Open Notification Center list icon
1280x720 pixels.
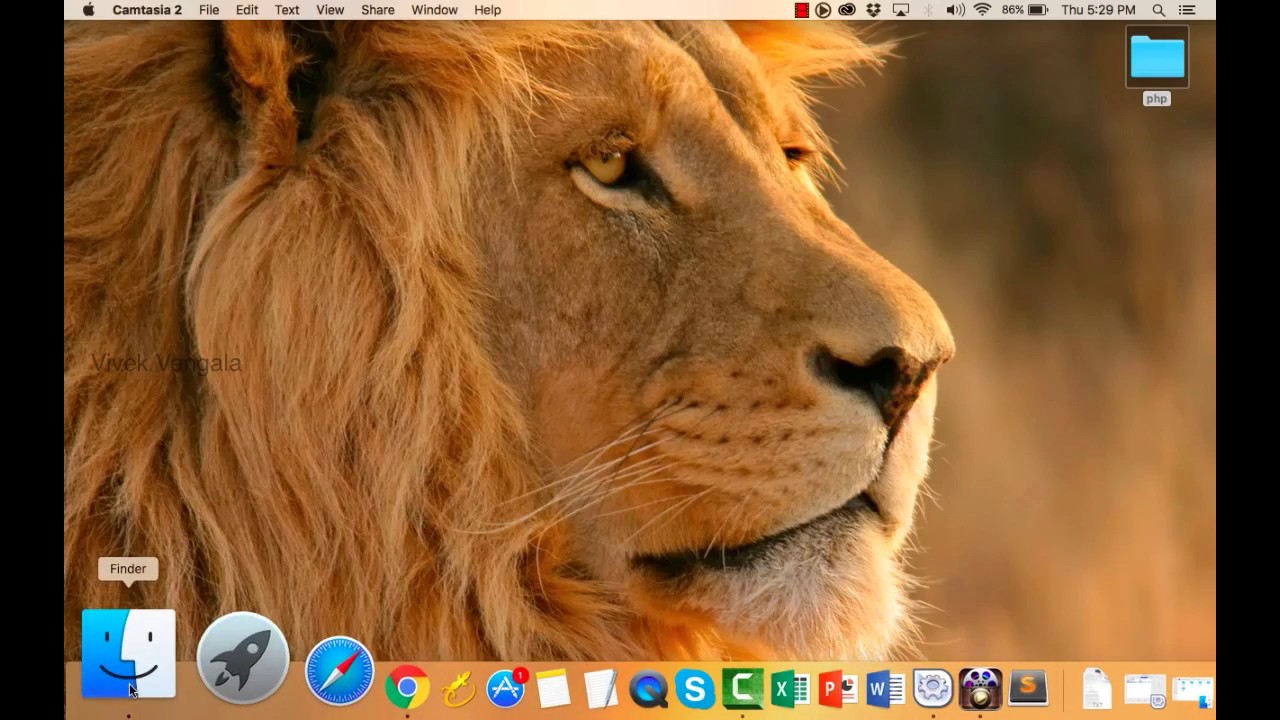coord(1187,10)
